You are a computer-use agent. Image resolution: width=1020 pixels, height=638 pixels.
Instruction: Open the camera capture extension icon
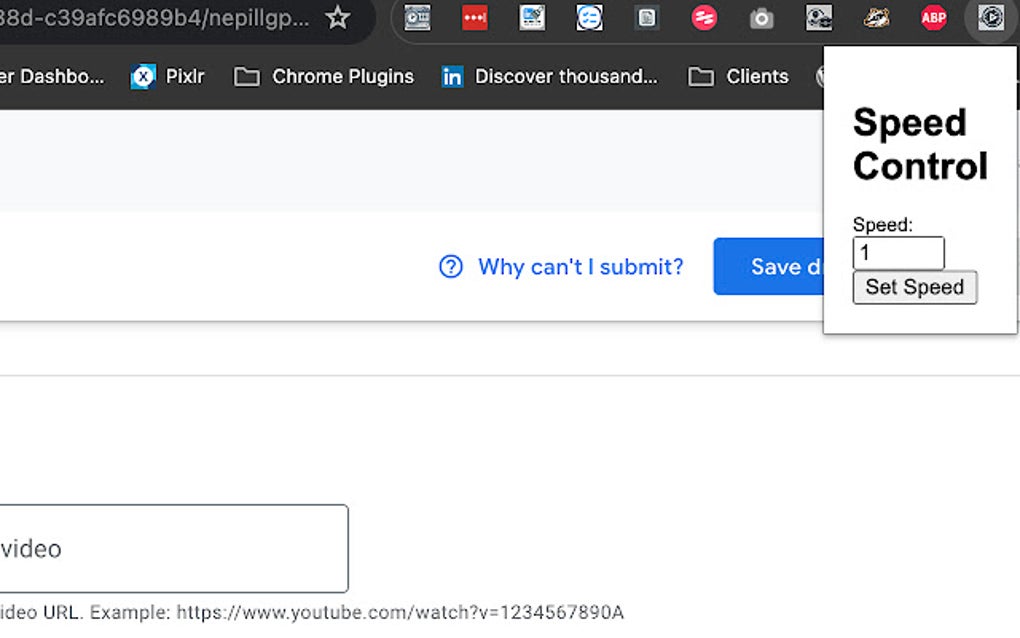[x=761, y=18]
